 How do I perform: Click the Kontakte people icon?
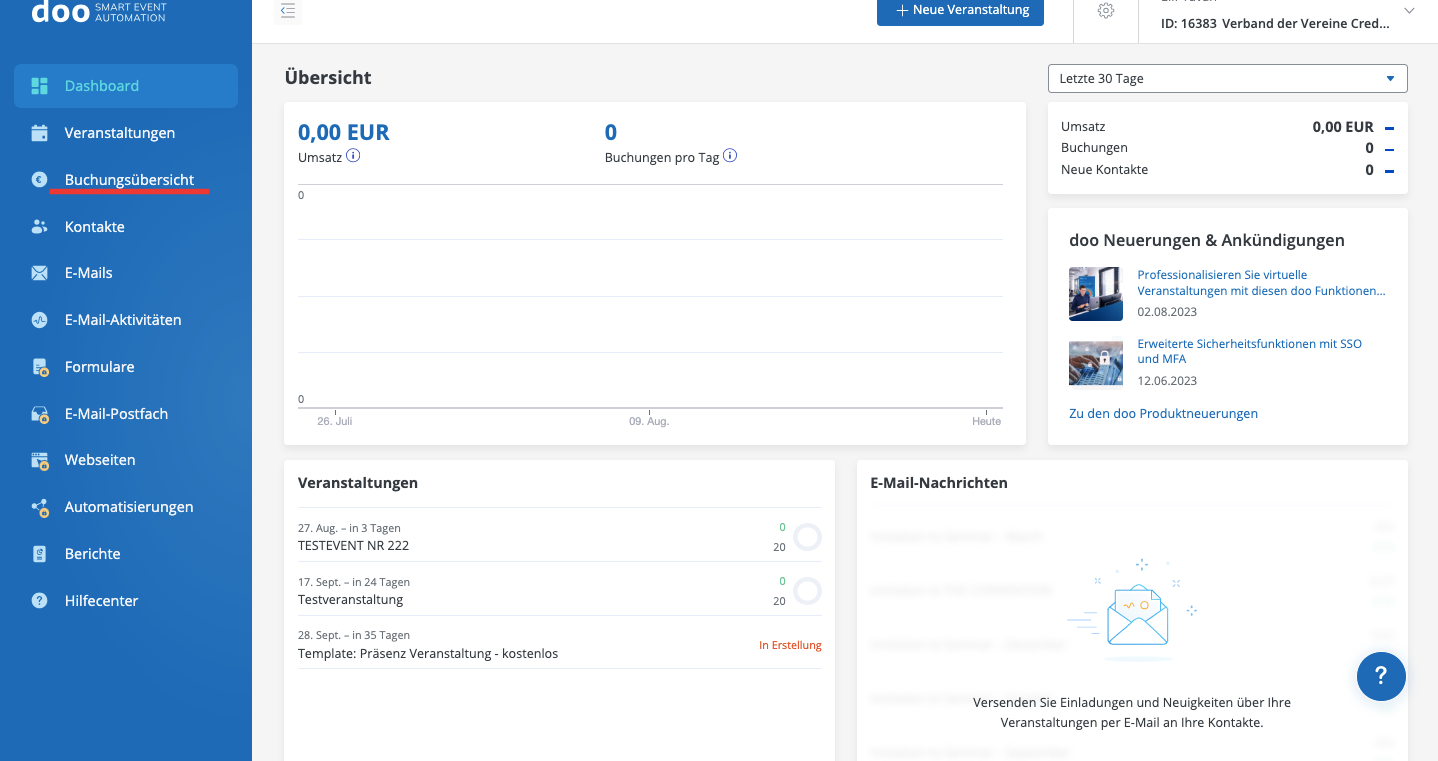(x=40, y=227)
